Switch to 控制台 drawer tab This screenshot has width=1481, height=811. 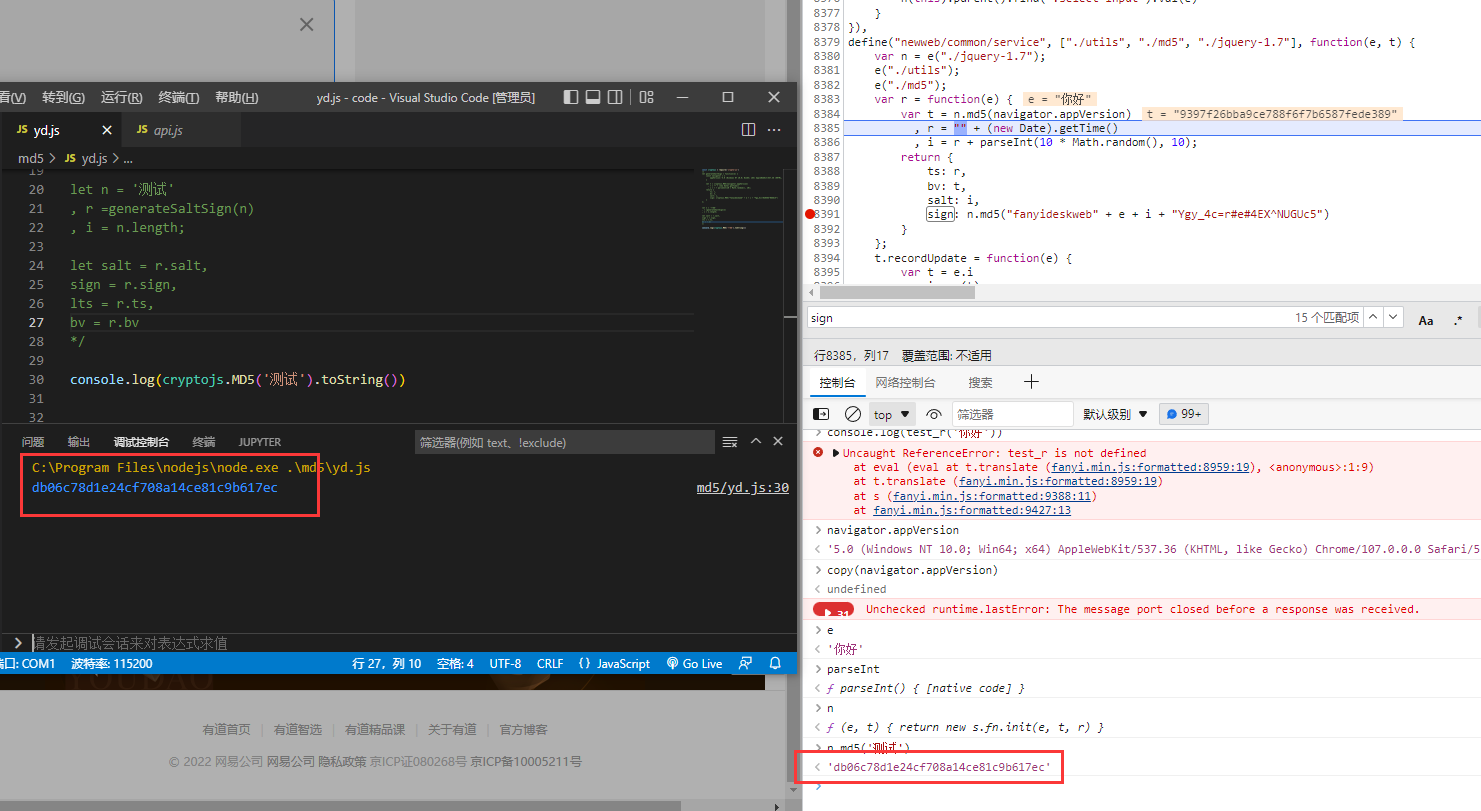(x=837, y=382)
